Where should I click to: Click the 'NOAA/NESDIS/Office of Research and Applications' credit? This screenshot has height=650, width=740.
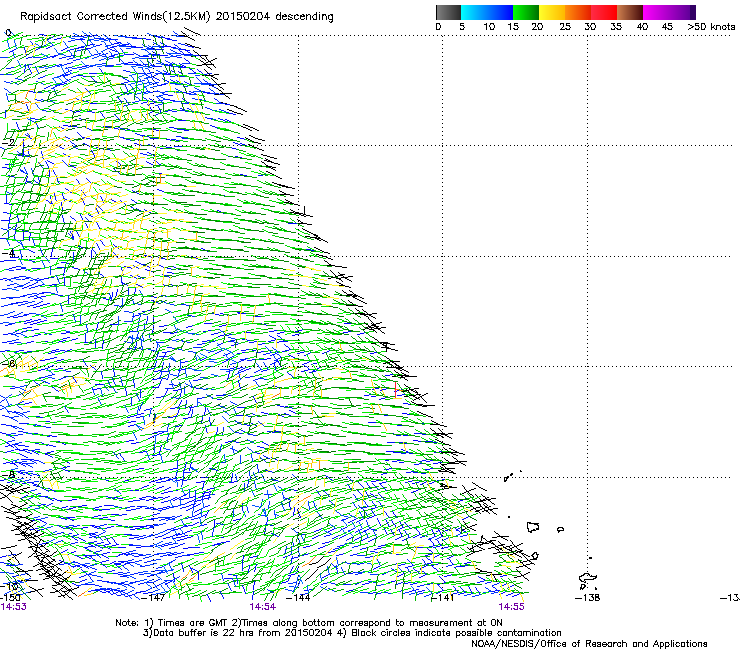point(589,644)
